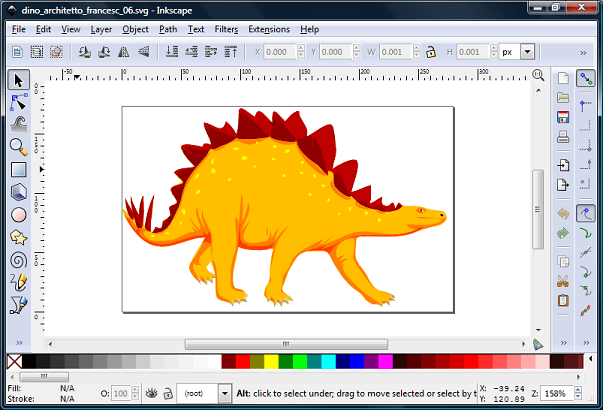
Task: Click the opacity value field
Action: click(x=121, y=393)
